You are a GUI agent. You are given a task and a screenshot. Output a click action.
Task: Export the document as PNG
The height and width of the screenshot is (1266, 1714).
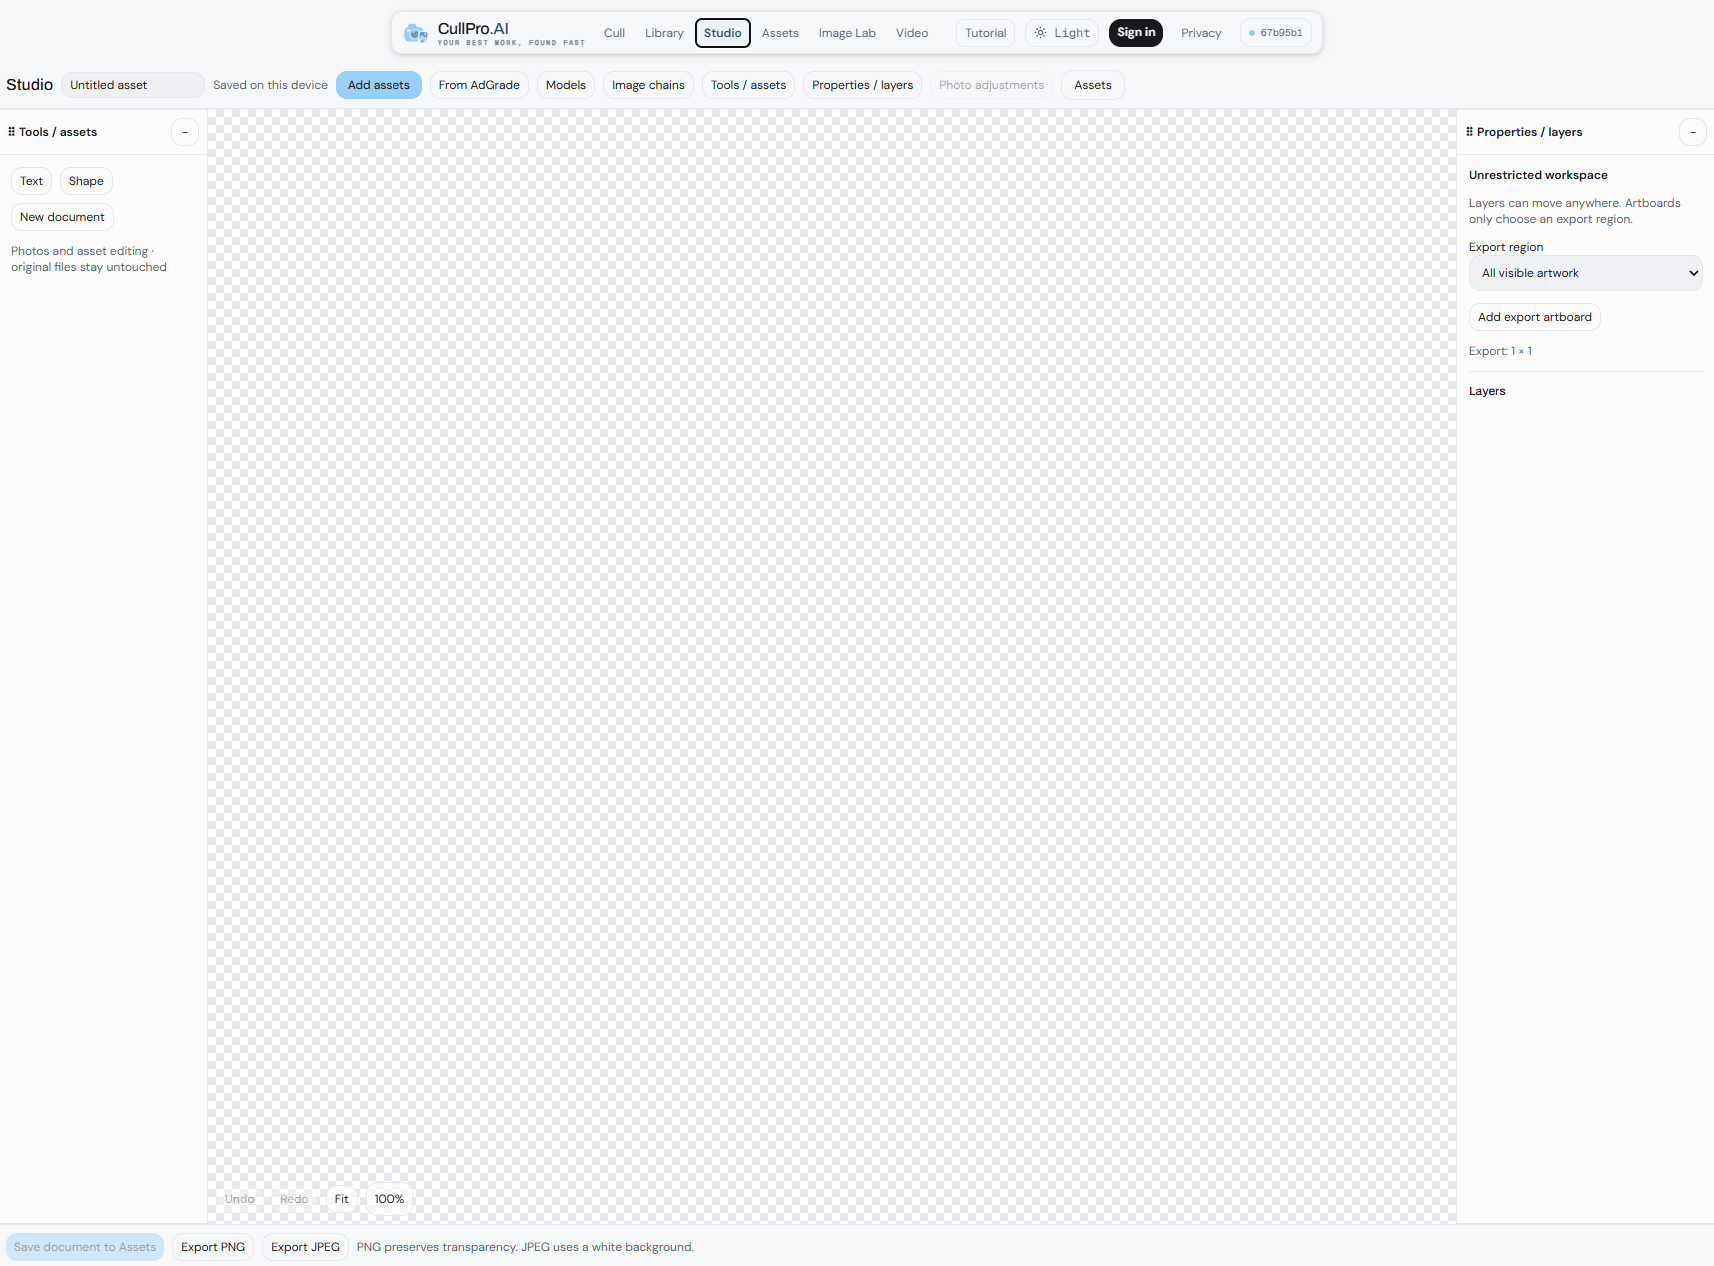click(213, 1247)
